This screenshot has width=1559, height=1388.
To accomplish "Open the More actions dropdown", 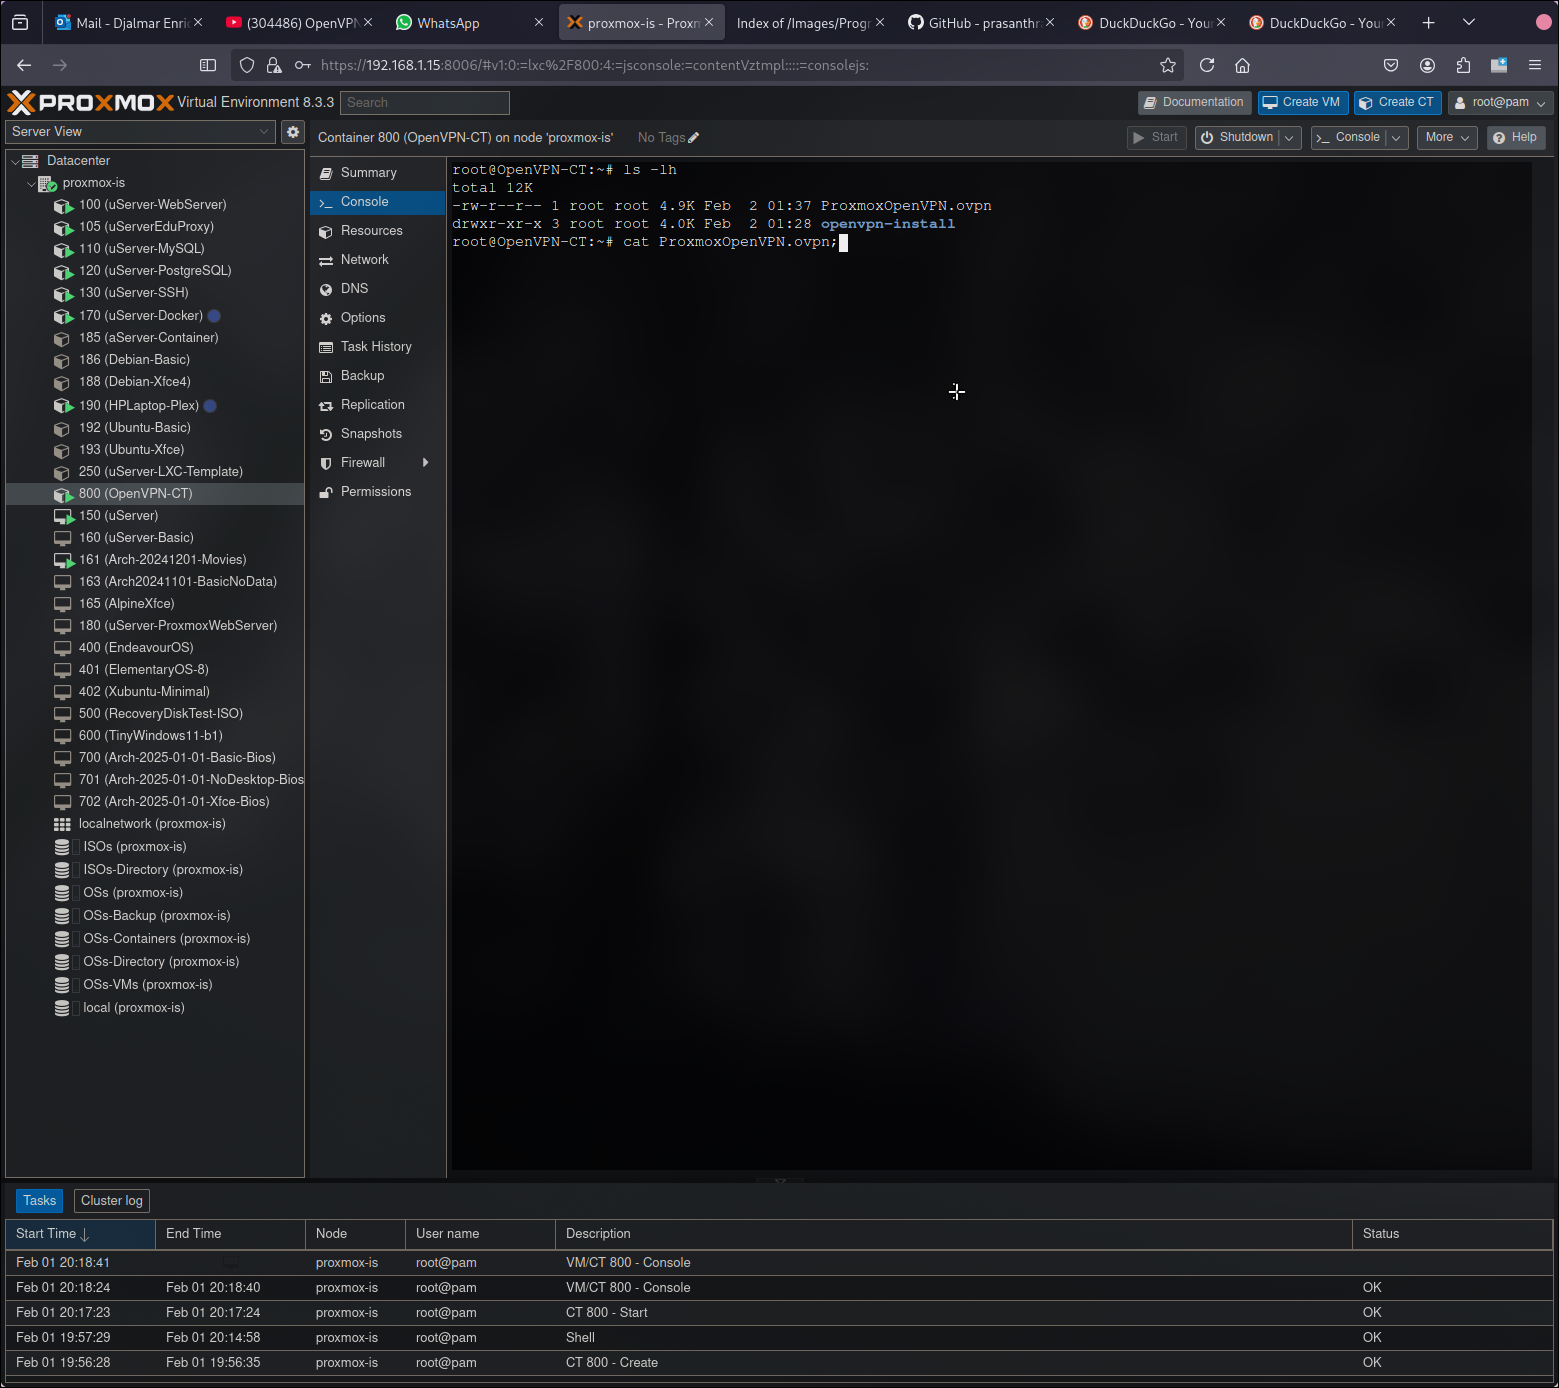I will pyautogui.click(x=1446, y=138).
